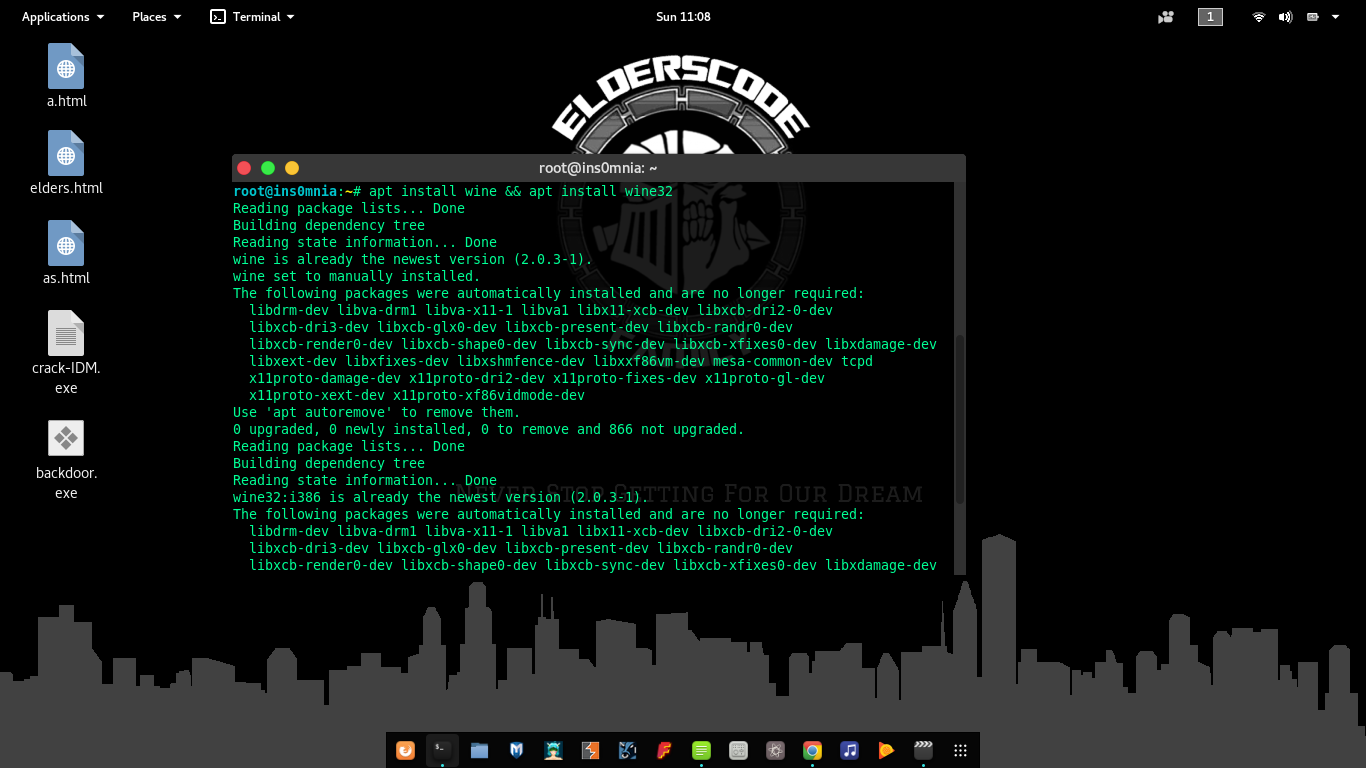Open the atom-shaped dock icon
The image size is (1366, 768).
pyautogui.click(x=775, y=750)
